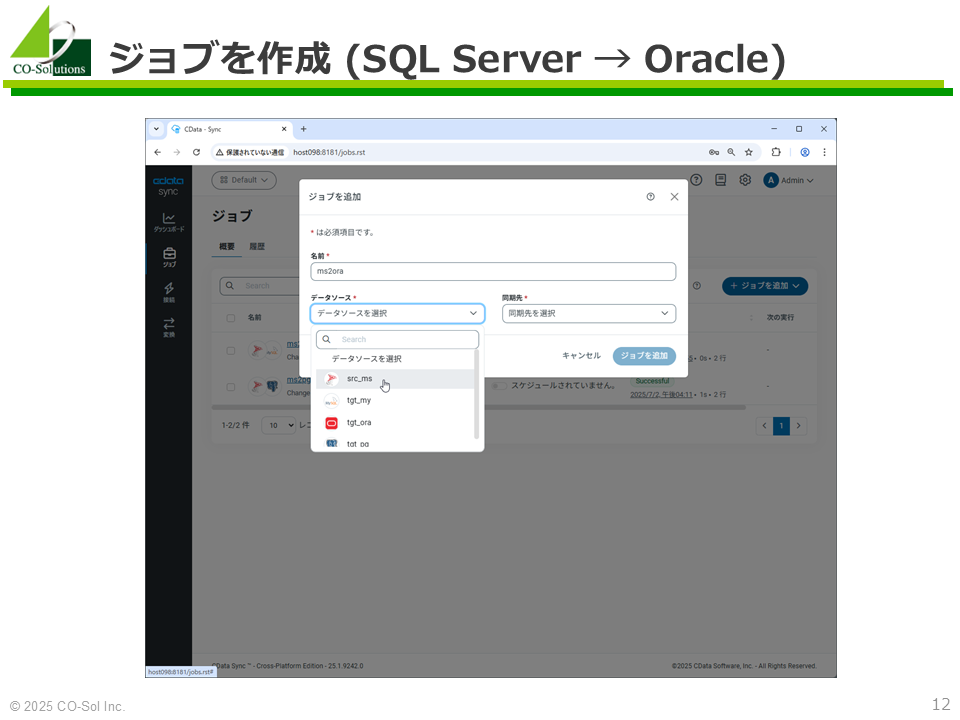Switch to the 概要 tab
This screenshot has width=960, height=720.
(227, 247)
